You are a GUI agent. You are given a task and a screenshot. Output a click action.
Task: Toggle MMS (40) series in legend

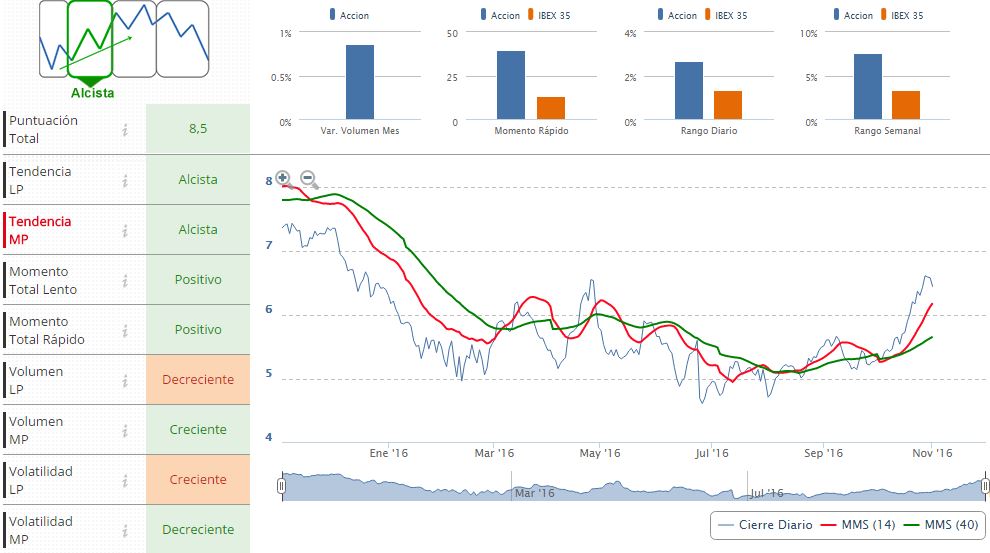[941, 525]
